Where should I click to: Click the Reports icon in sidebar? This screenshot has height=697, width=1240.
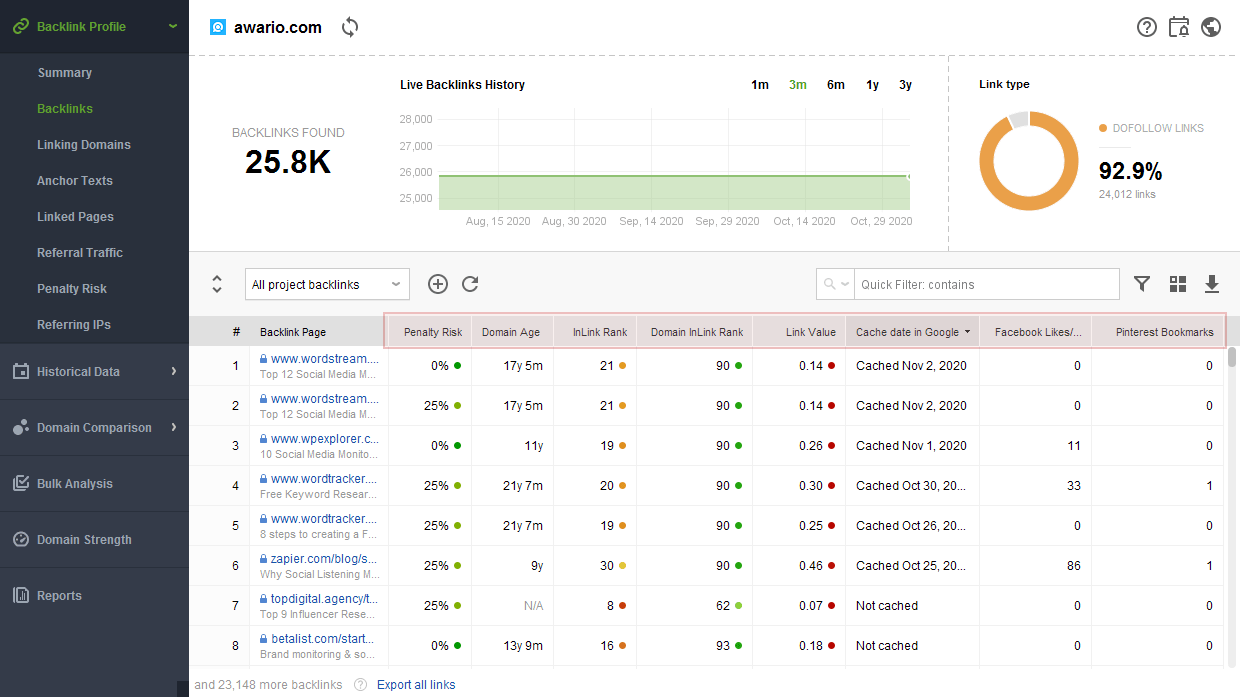20,595
